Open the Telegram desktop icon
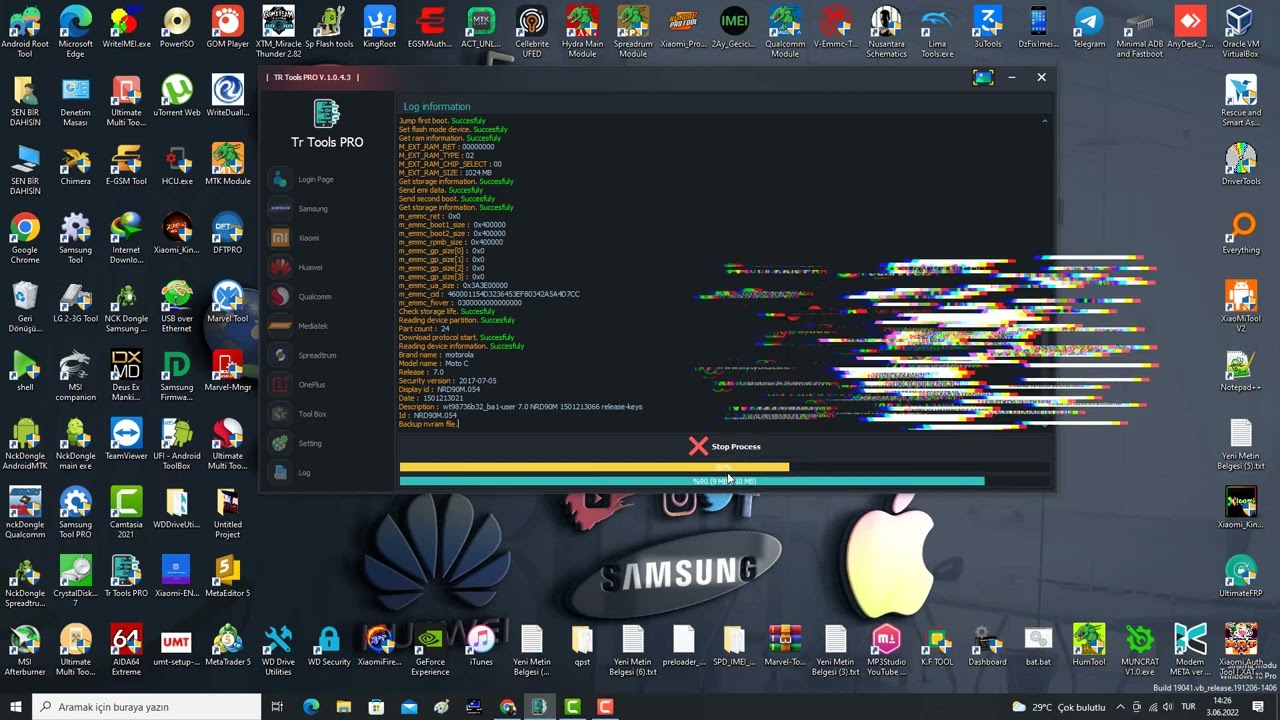Screen dimensions: 1280x720 [x=1089, y=29]
